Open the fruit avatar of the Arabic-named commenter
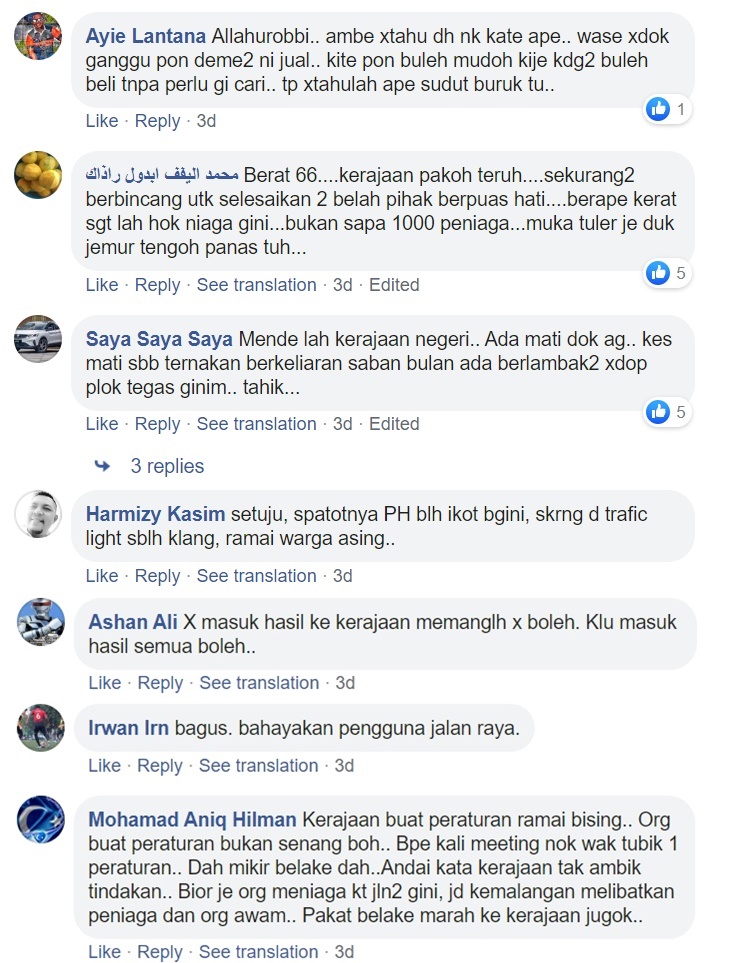Viewport: 744px width, 963px height. 38,175
